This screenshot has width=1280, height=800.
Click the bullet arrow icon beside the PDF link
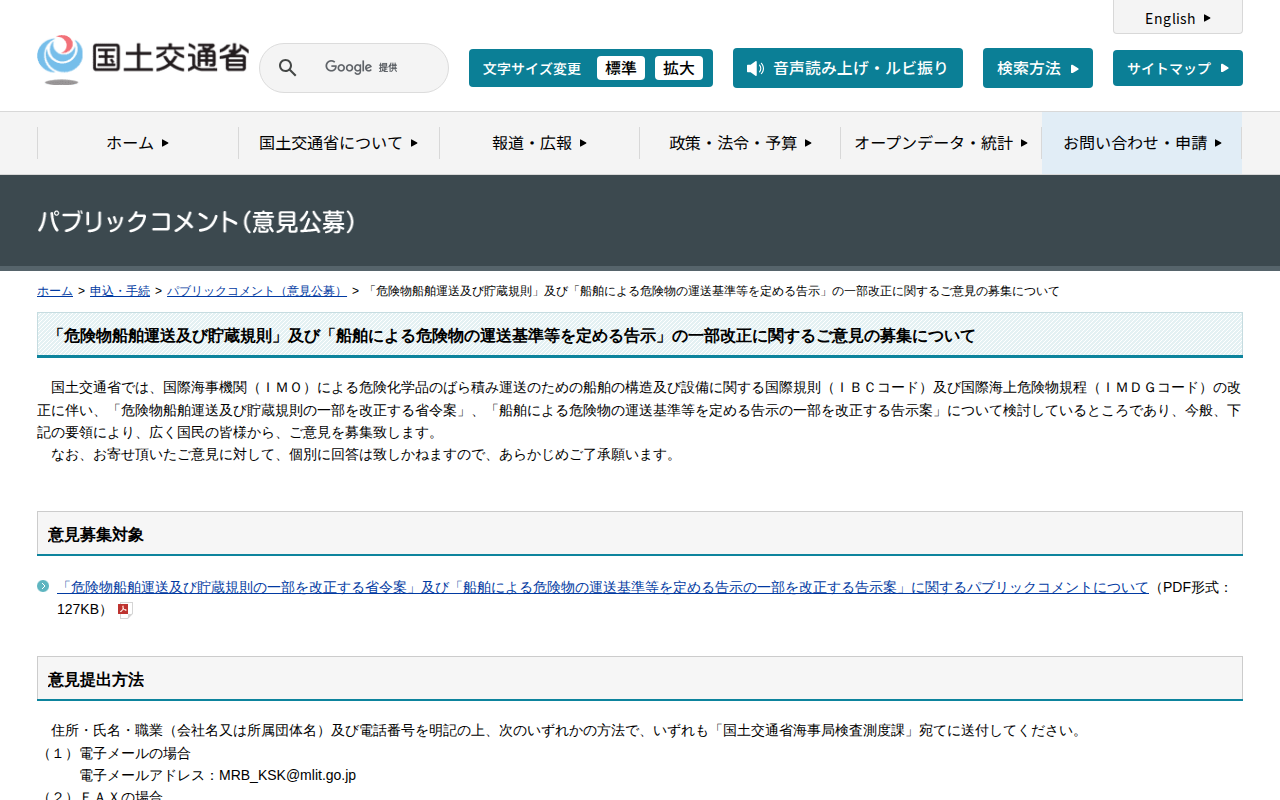[43, 586]
